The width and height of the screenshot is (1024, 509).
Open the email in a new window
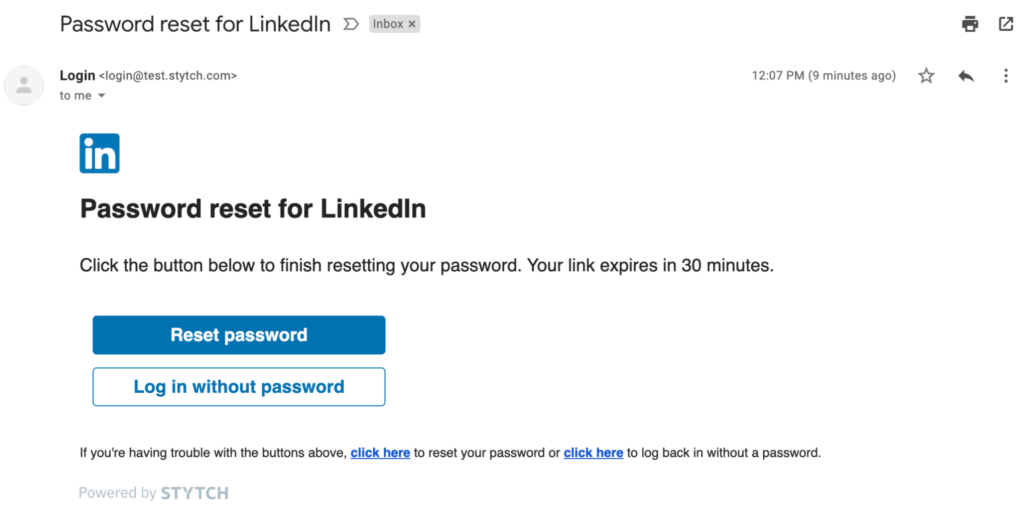click(1006, 24)
